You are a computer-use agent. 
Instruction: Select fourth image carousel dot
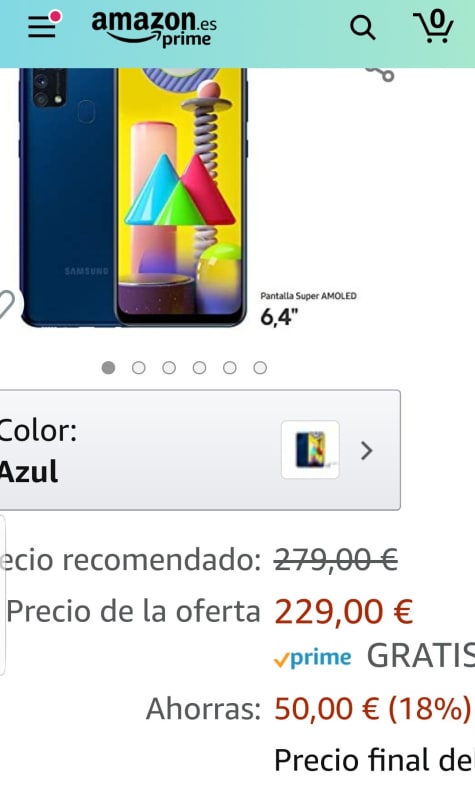click(199, 368)
